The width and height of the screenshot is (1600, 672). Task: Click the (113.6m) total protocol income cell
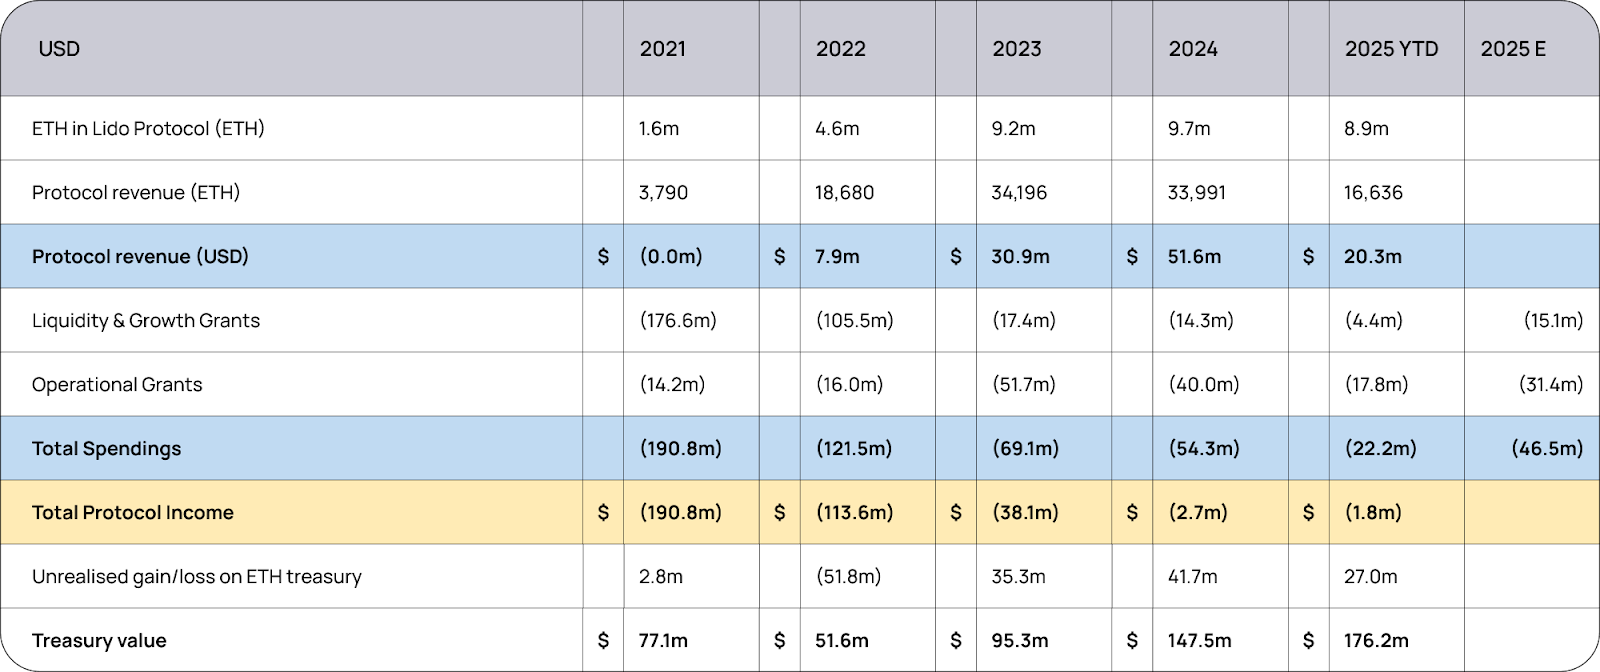[854, 512]
